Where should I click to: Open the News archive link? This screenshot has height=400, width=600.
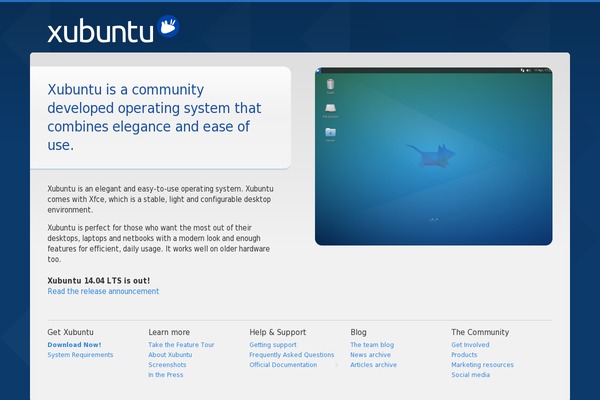click(370, 355)
